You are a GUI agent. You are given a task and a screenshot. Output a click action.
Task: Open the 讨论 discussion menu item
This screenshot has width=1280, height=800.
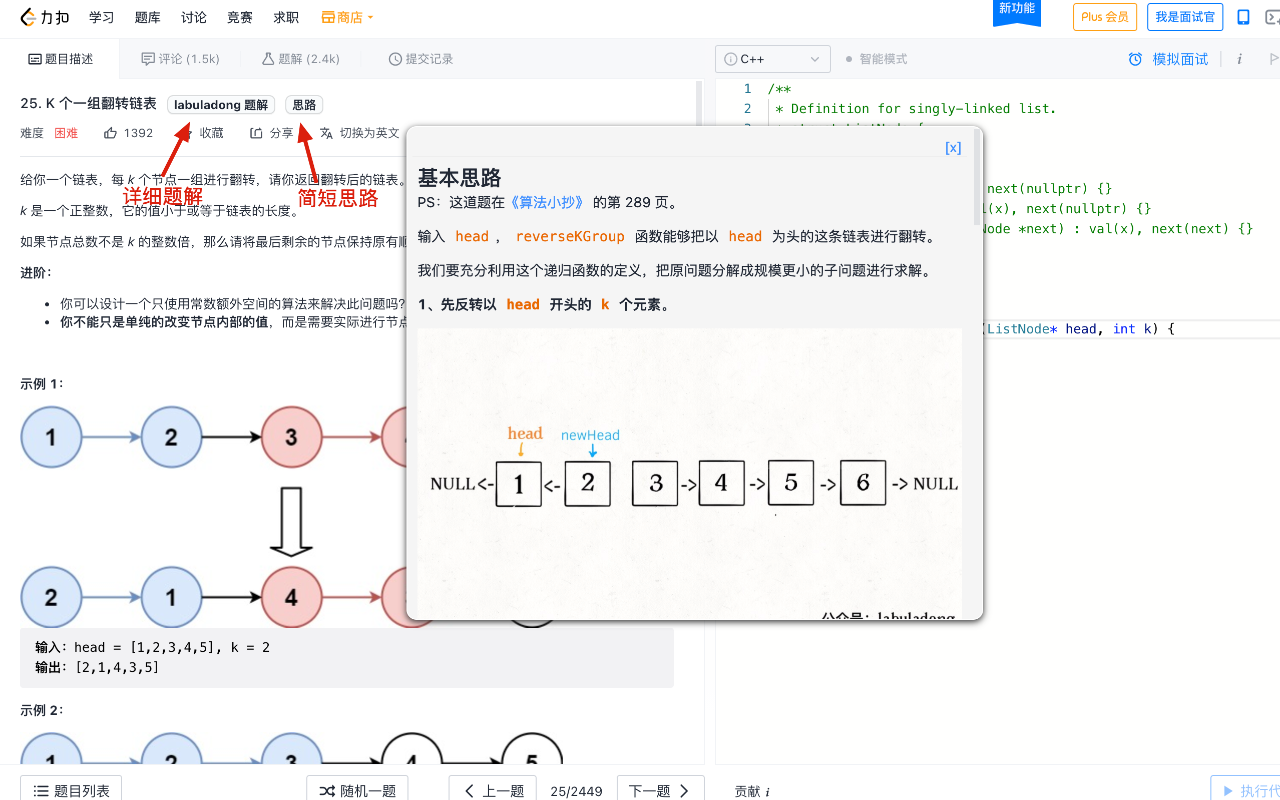[x=193, y=17]
